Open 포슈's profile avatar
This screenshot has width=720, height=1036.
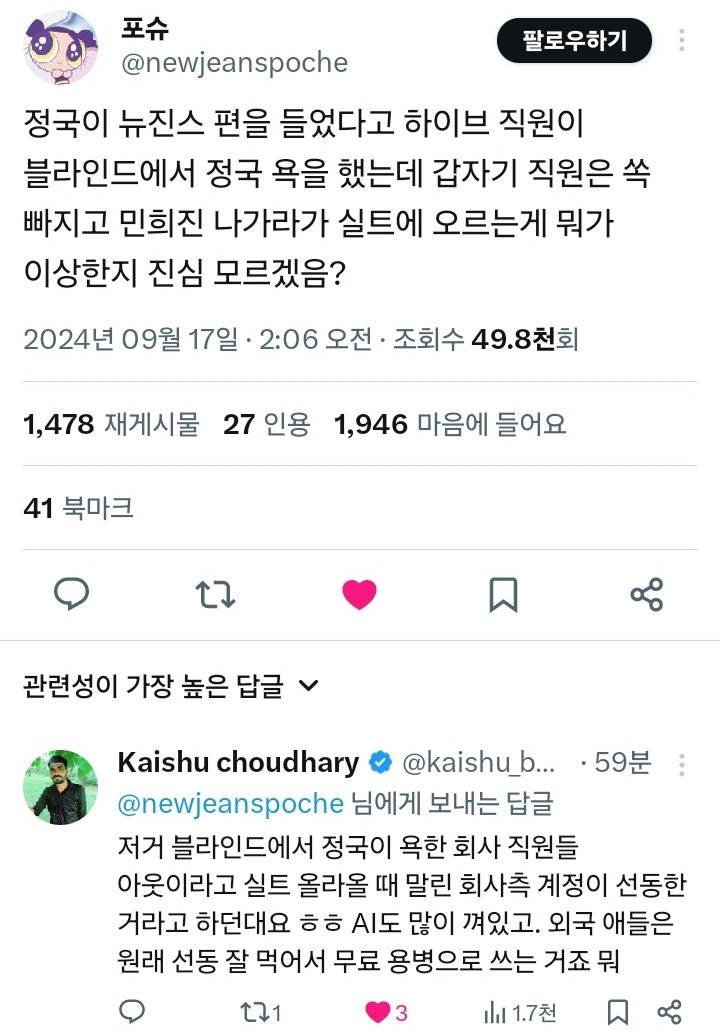coord(60,49)
